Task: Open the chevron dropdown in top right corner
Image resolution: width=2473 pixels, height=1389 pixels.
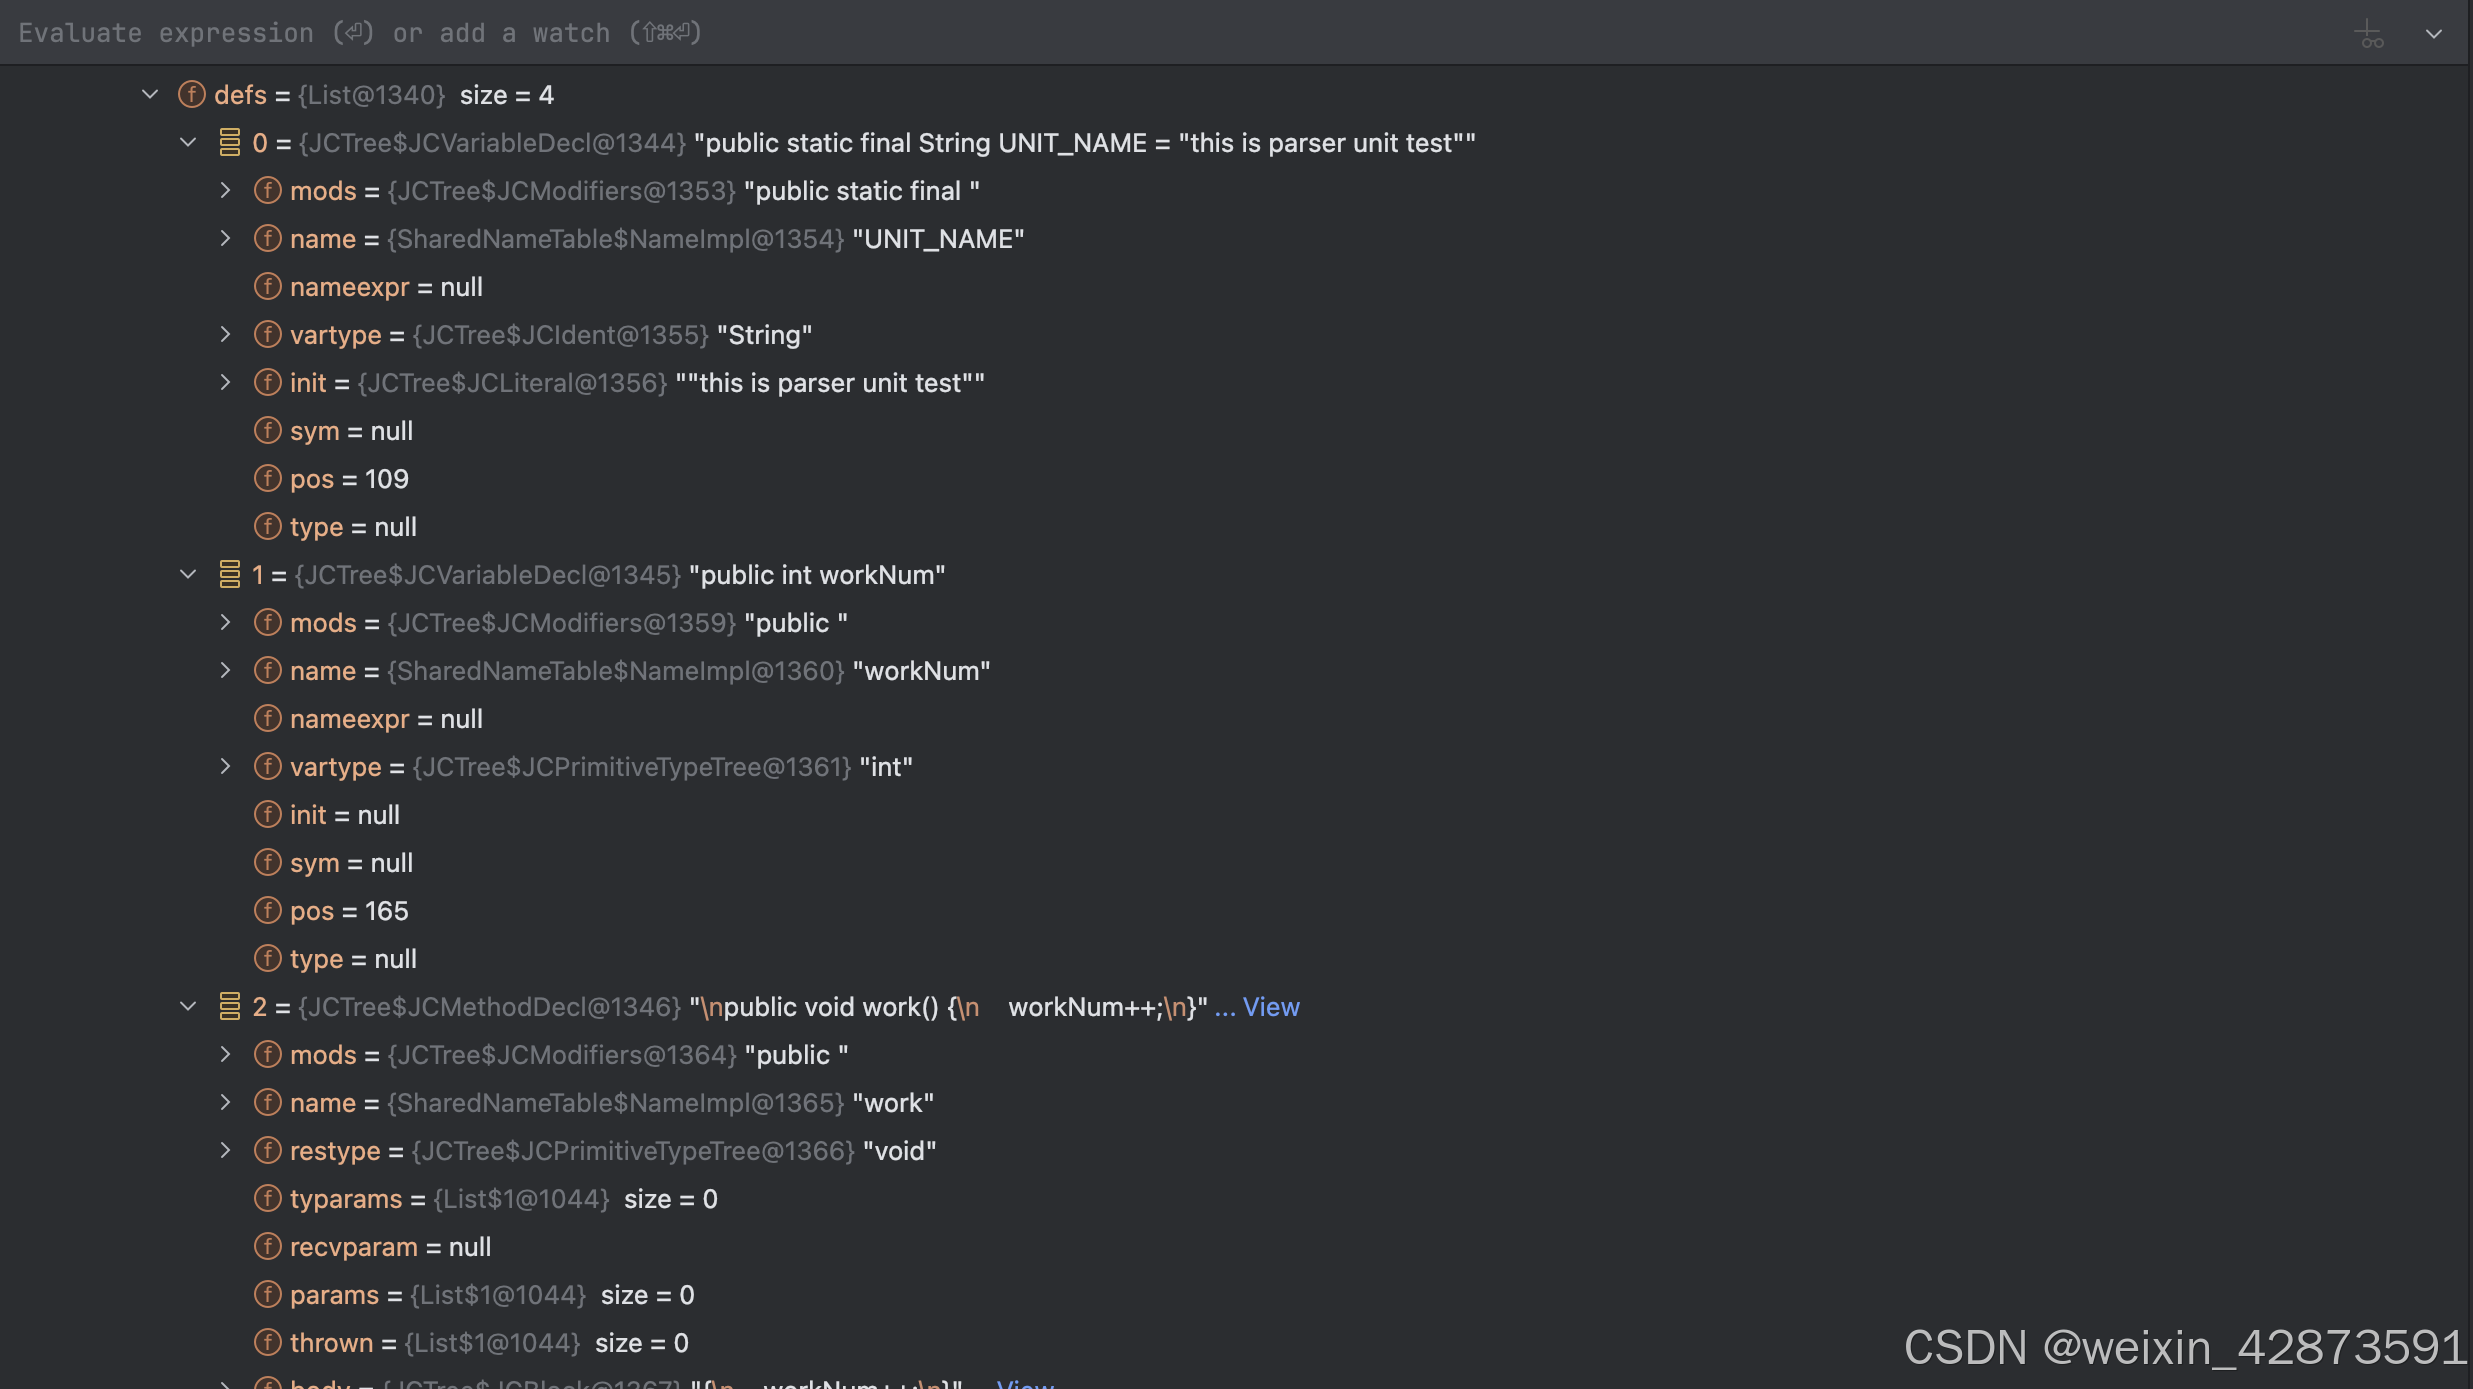Action: point(2434,33)
